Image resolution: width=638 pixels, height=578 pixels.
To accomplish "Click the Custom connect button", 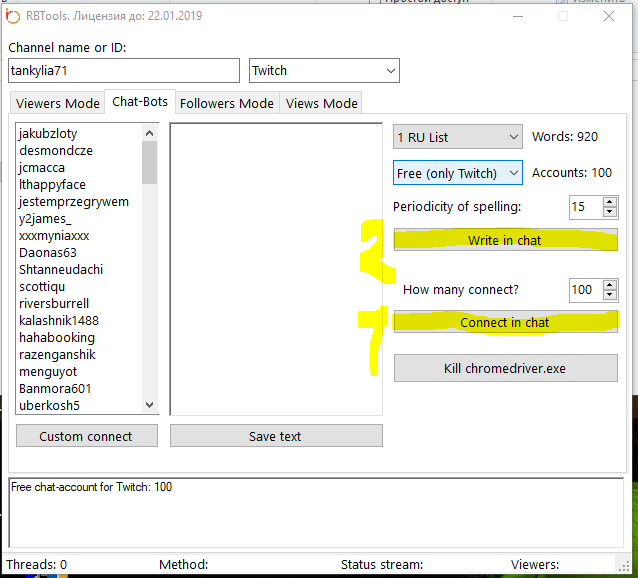I will (x=85, y=436).
